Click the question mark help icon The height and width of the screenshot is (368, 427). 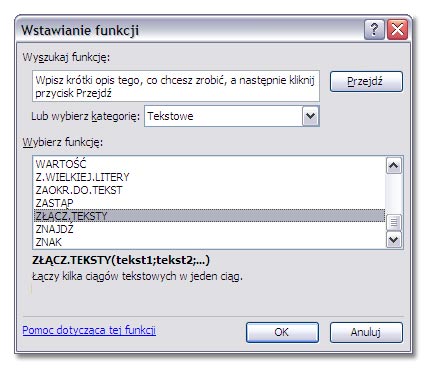[x=374, y=30]
